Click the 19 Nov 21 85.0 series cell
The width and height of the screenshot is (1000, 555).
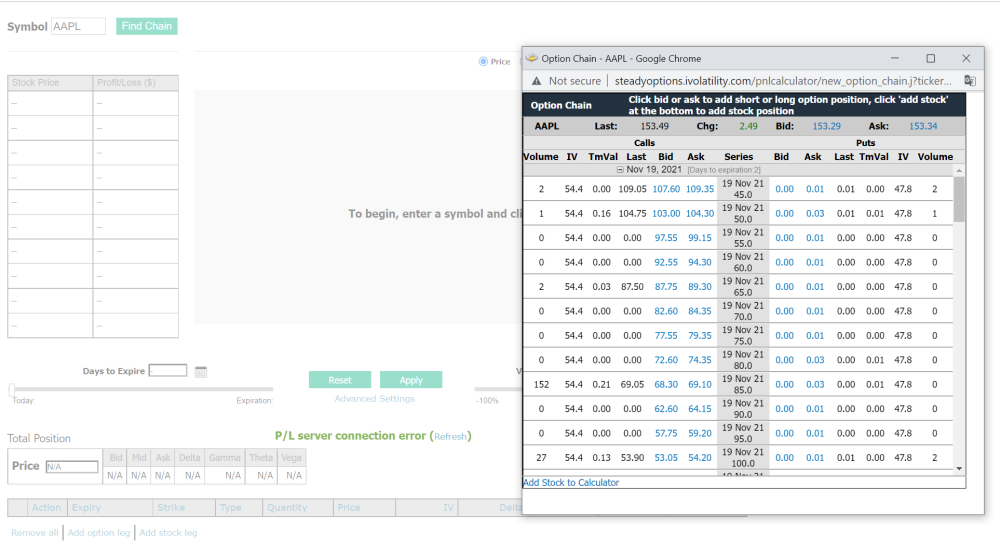pos(743,385)
